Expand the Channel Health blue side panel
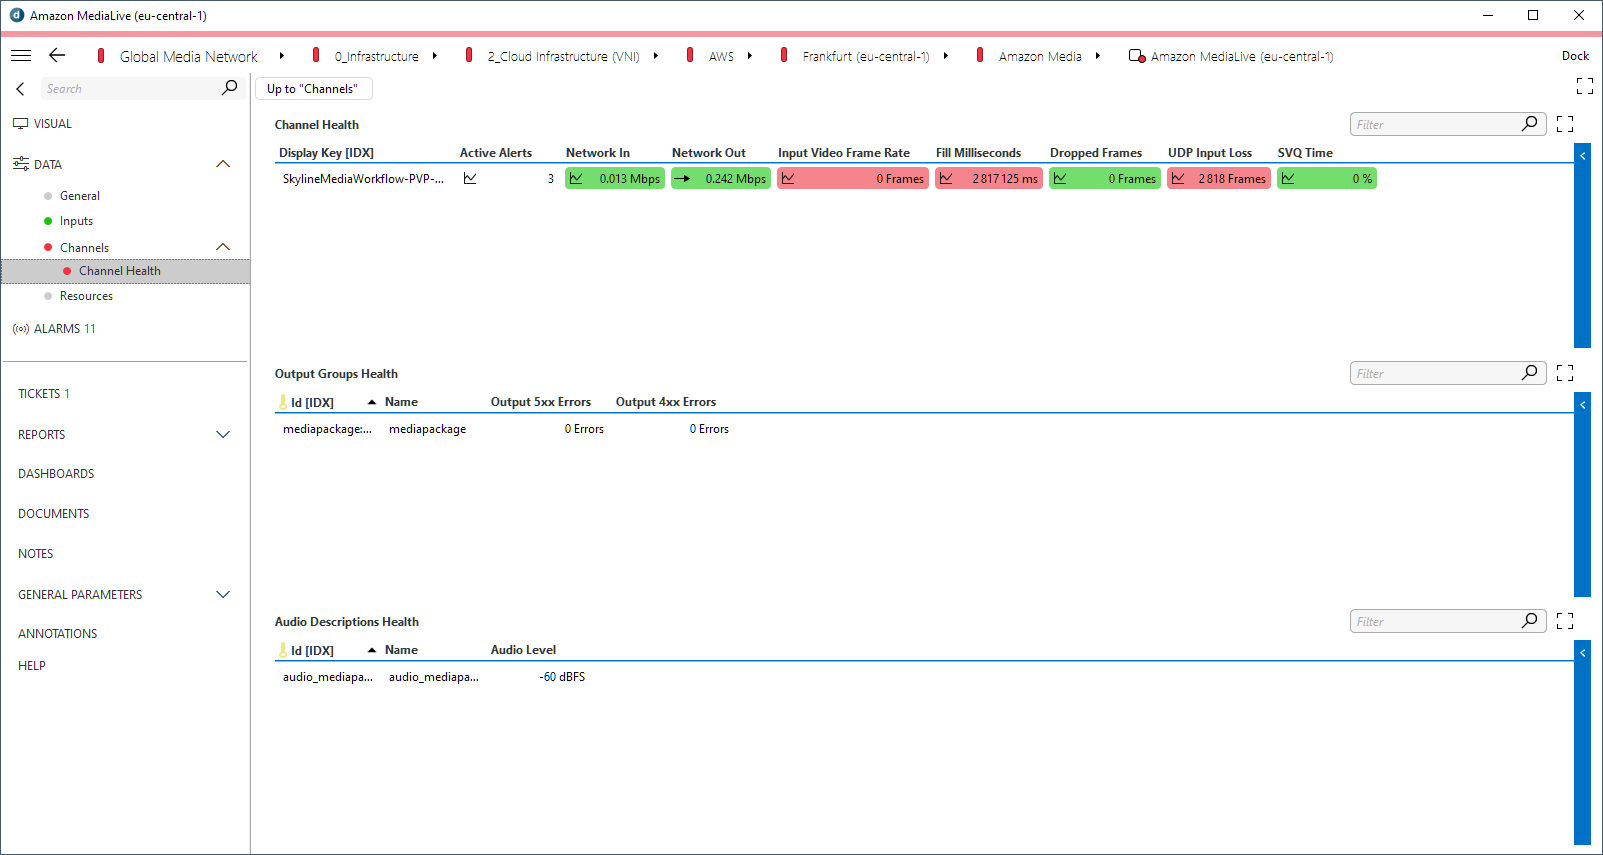 1582,246
